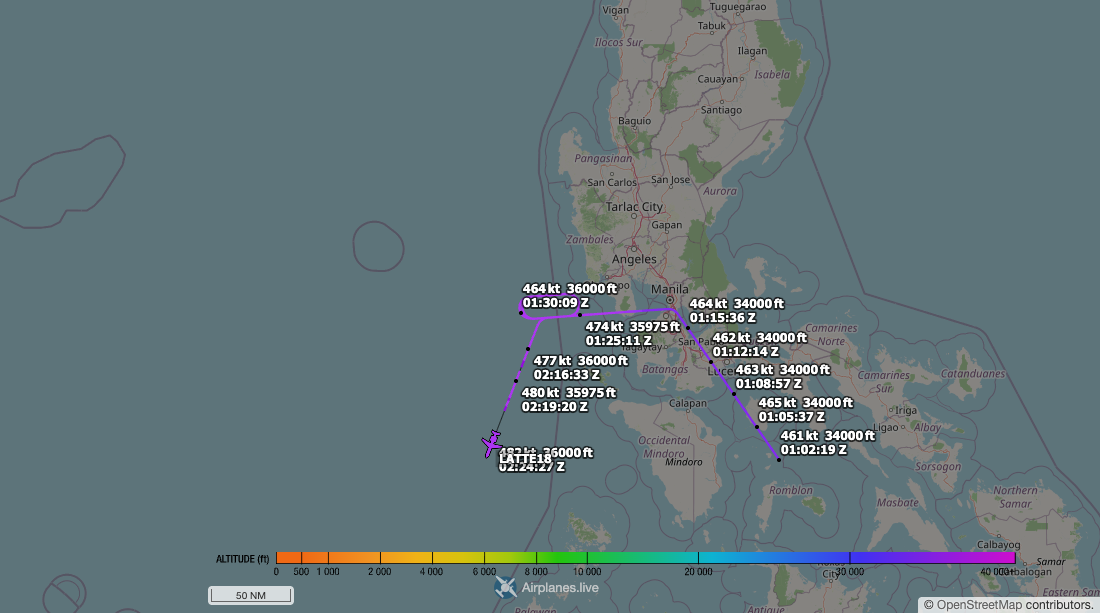Click the 474 kt 35975 ft label
Image resolution: width=1100 pixels, height=613 pixels.
coord(633,327)
